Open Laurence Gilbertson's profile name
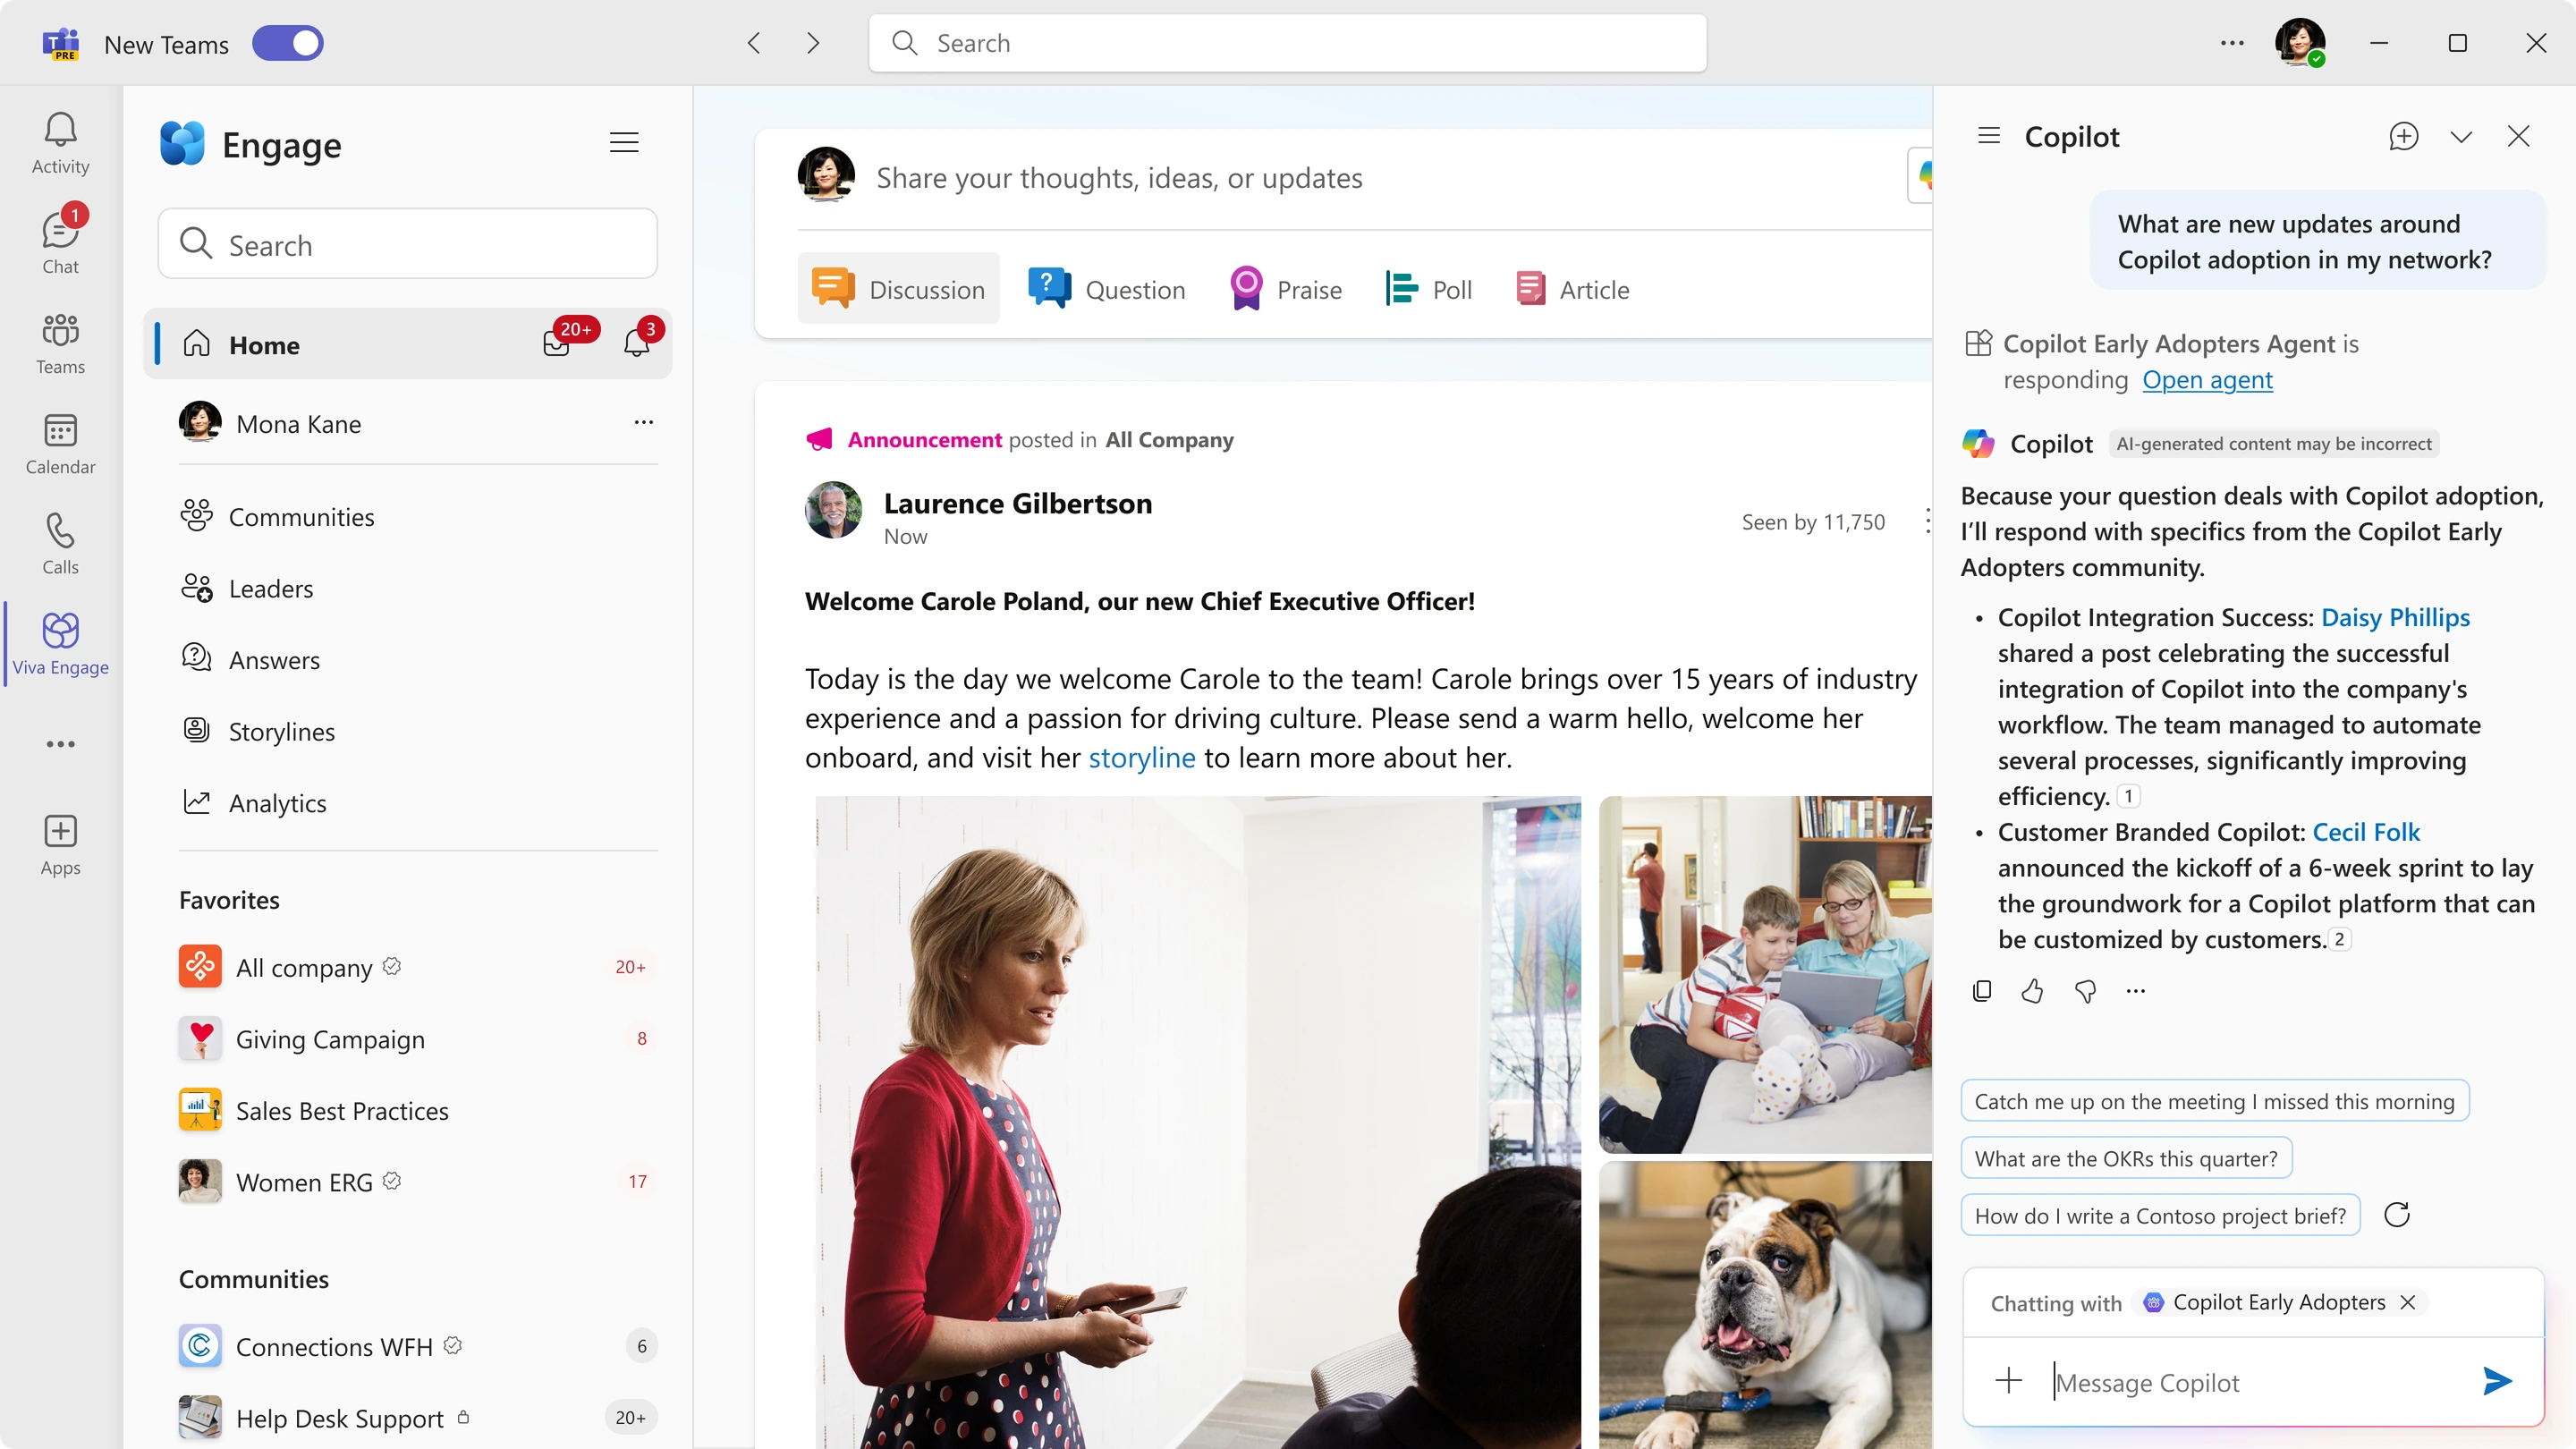Viewport: 2576px width, 1449px height. [1017, 503]
